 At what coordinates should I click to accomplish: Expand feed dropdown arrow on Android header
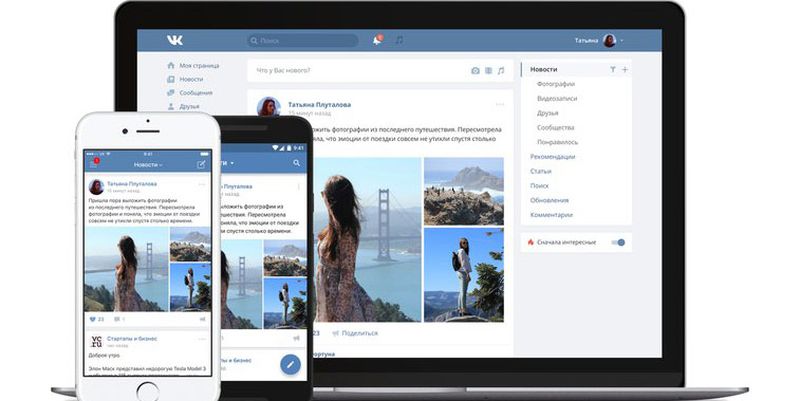click(x=232, y=163)
